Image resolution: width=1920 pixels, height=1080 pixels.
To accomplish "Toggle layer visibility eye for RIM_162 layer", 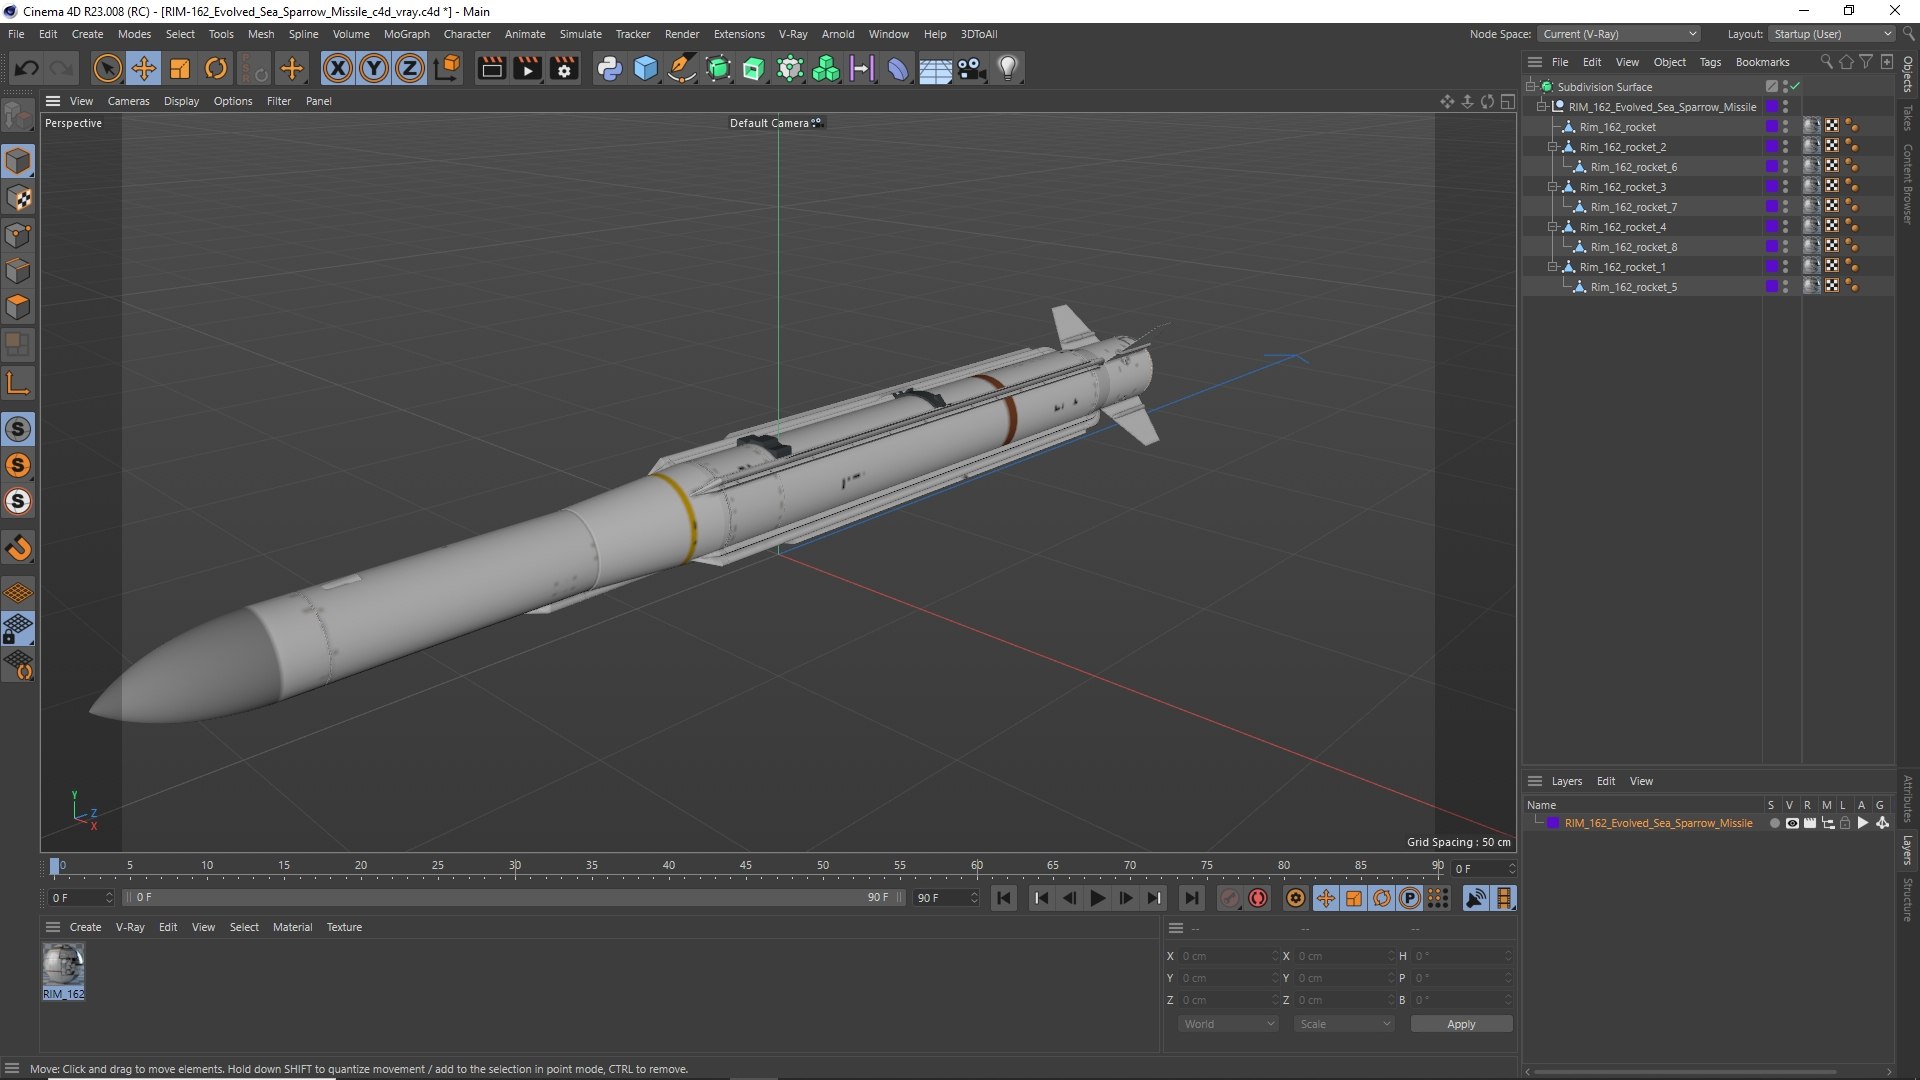I will pyautogui.click(x=1792, y=823).
